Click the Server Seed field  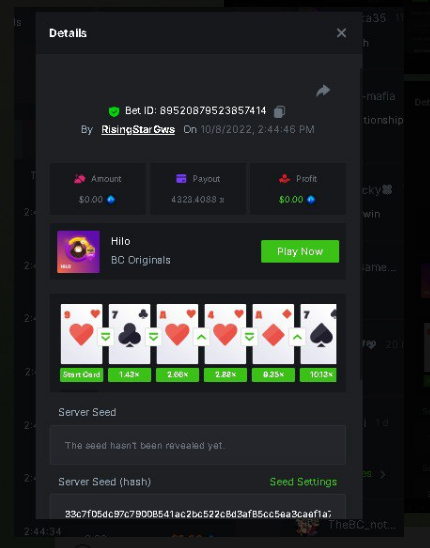[198, 445]
